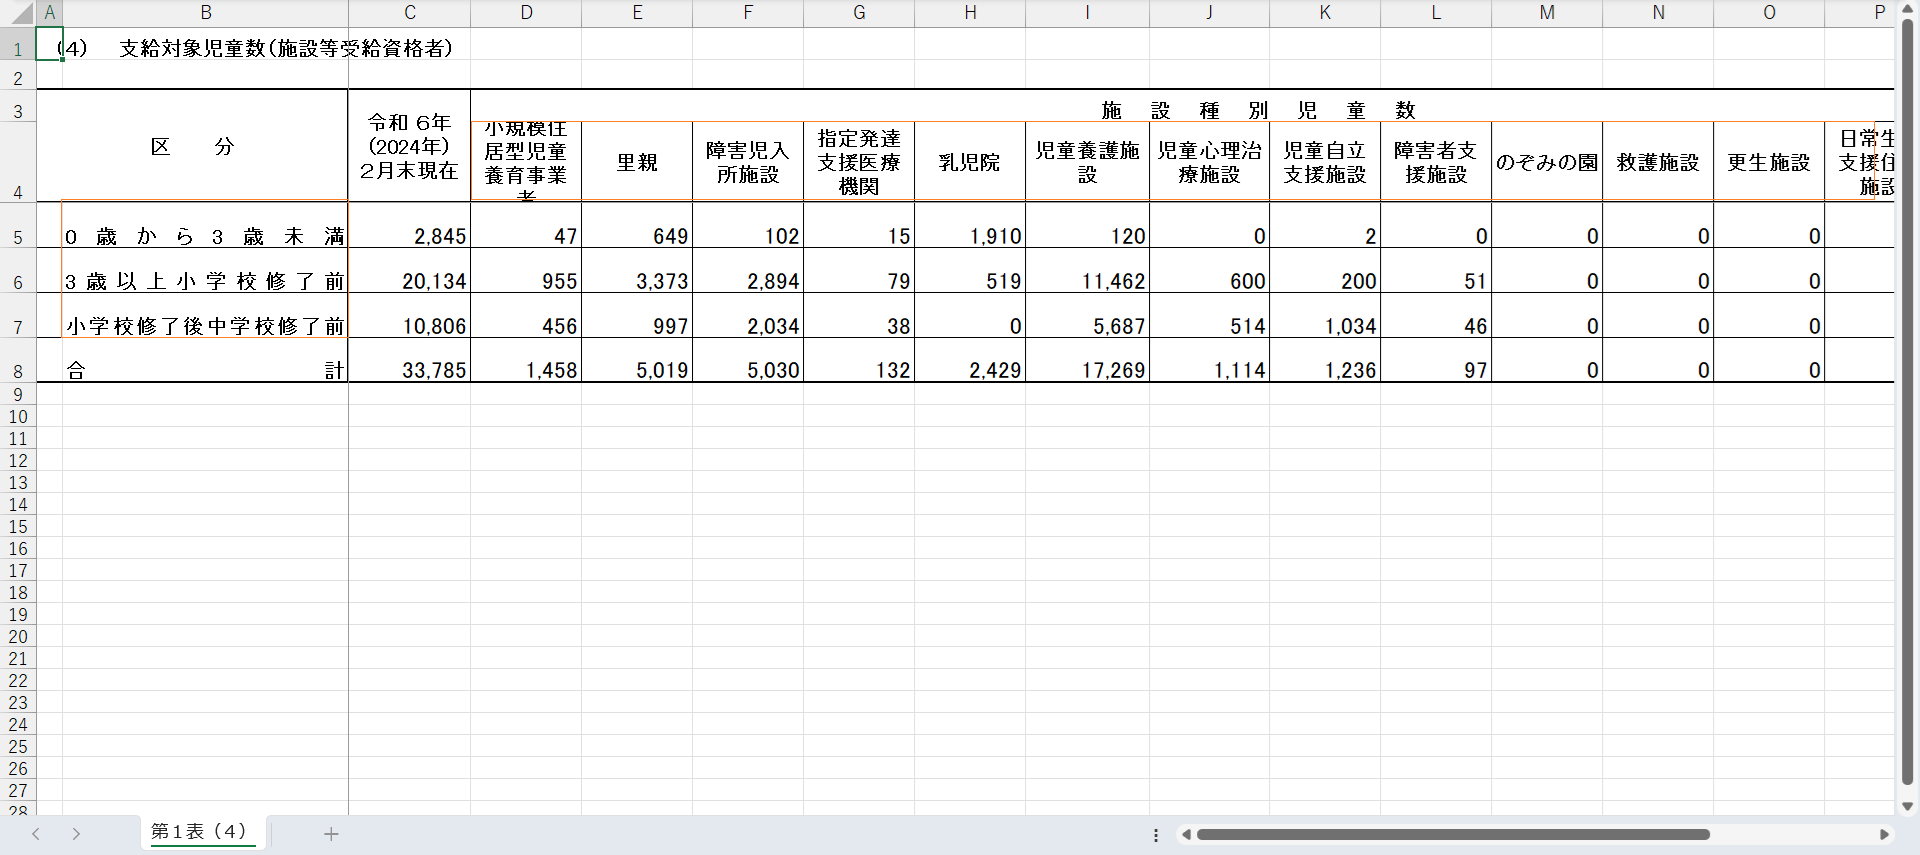Click the vertical scrollbar up arrow

[1907, 10]
